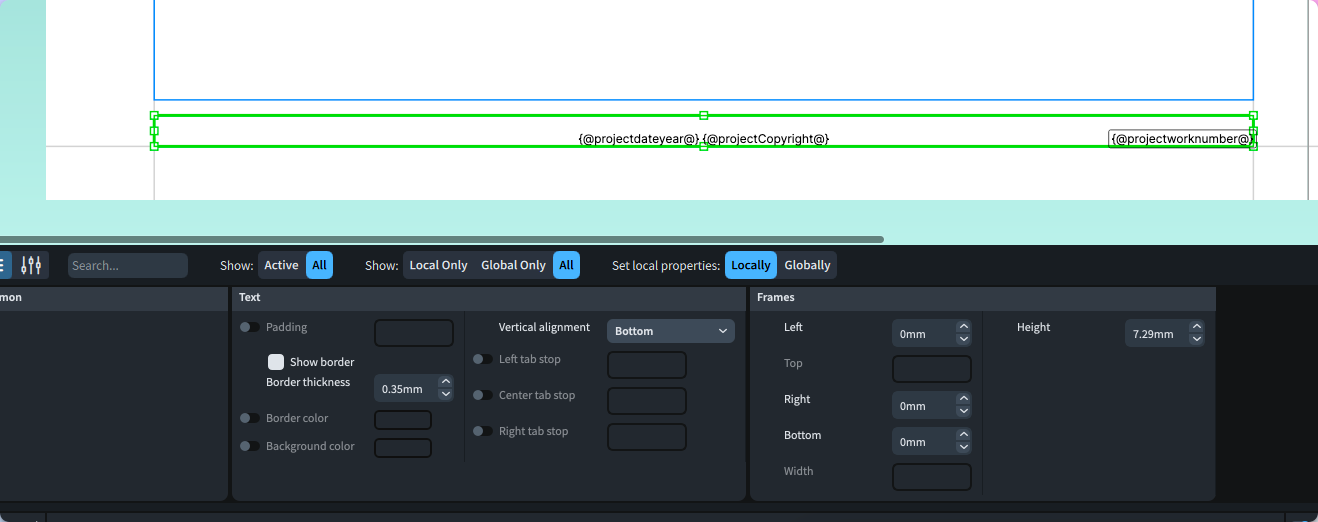
Task: Set local properties Locally
Action: 750,265
